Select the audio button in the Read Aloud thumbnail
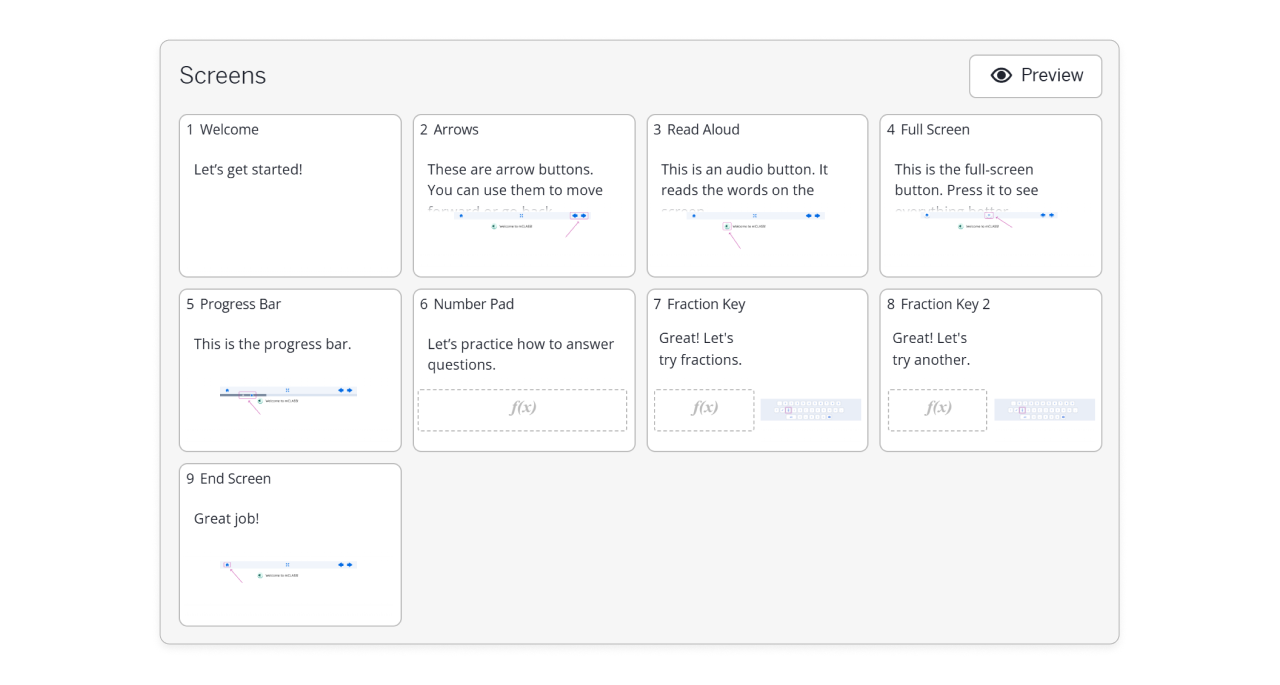 [726, 226]
